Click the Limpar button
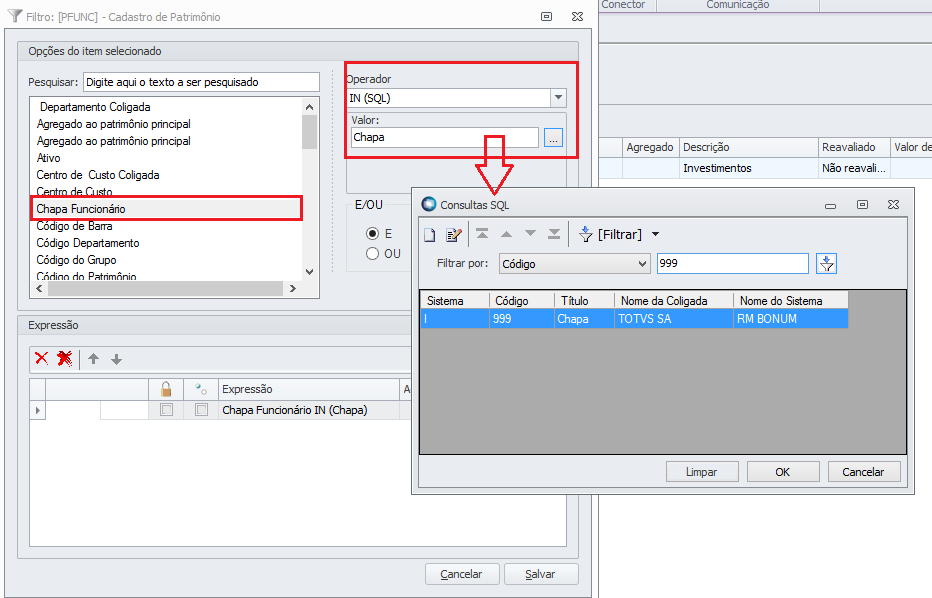This screenshot has height=598, width=932. click(x=702, y=472)
